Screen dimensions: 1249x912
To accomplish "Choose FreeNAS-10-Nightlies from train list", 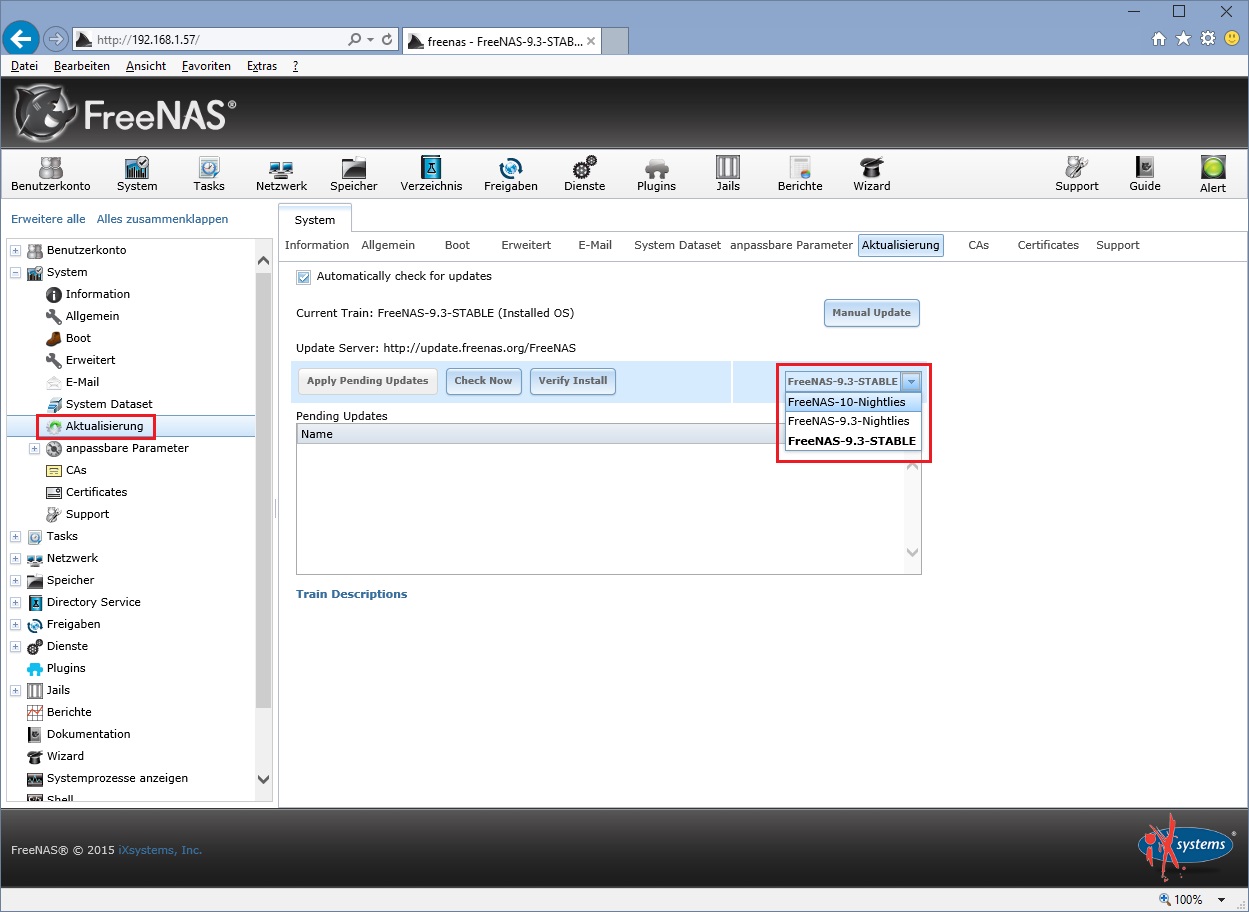I will point(853,402).
